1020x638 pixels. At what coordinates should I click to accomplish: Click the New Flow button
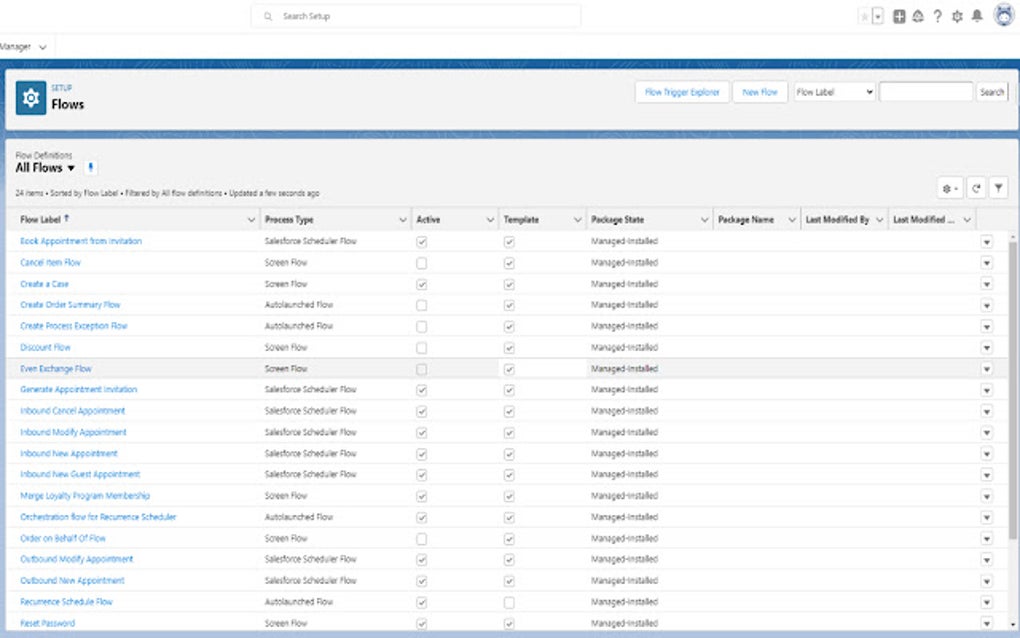tap(760, 91)
